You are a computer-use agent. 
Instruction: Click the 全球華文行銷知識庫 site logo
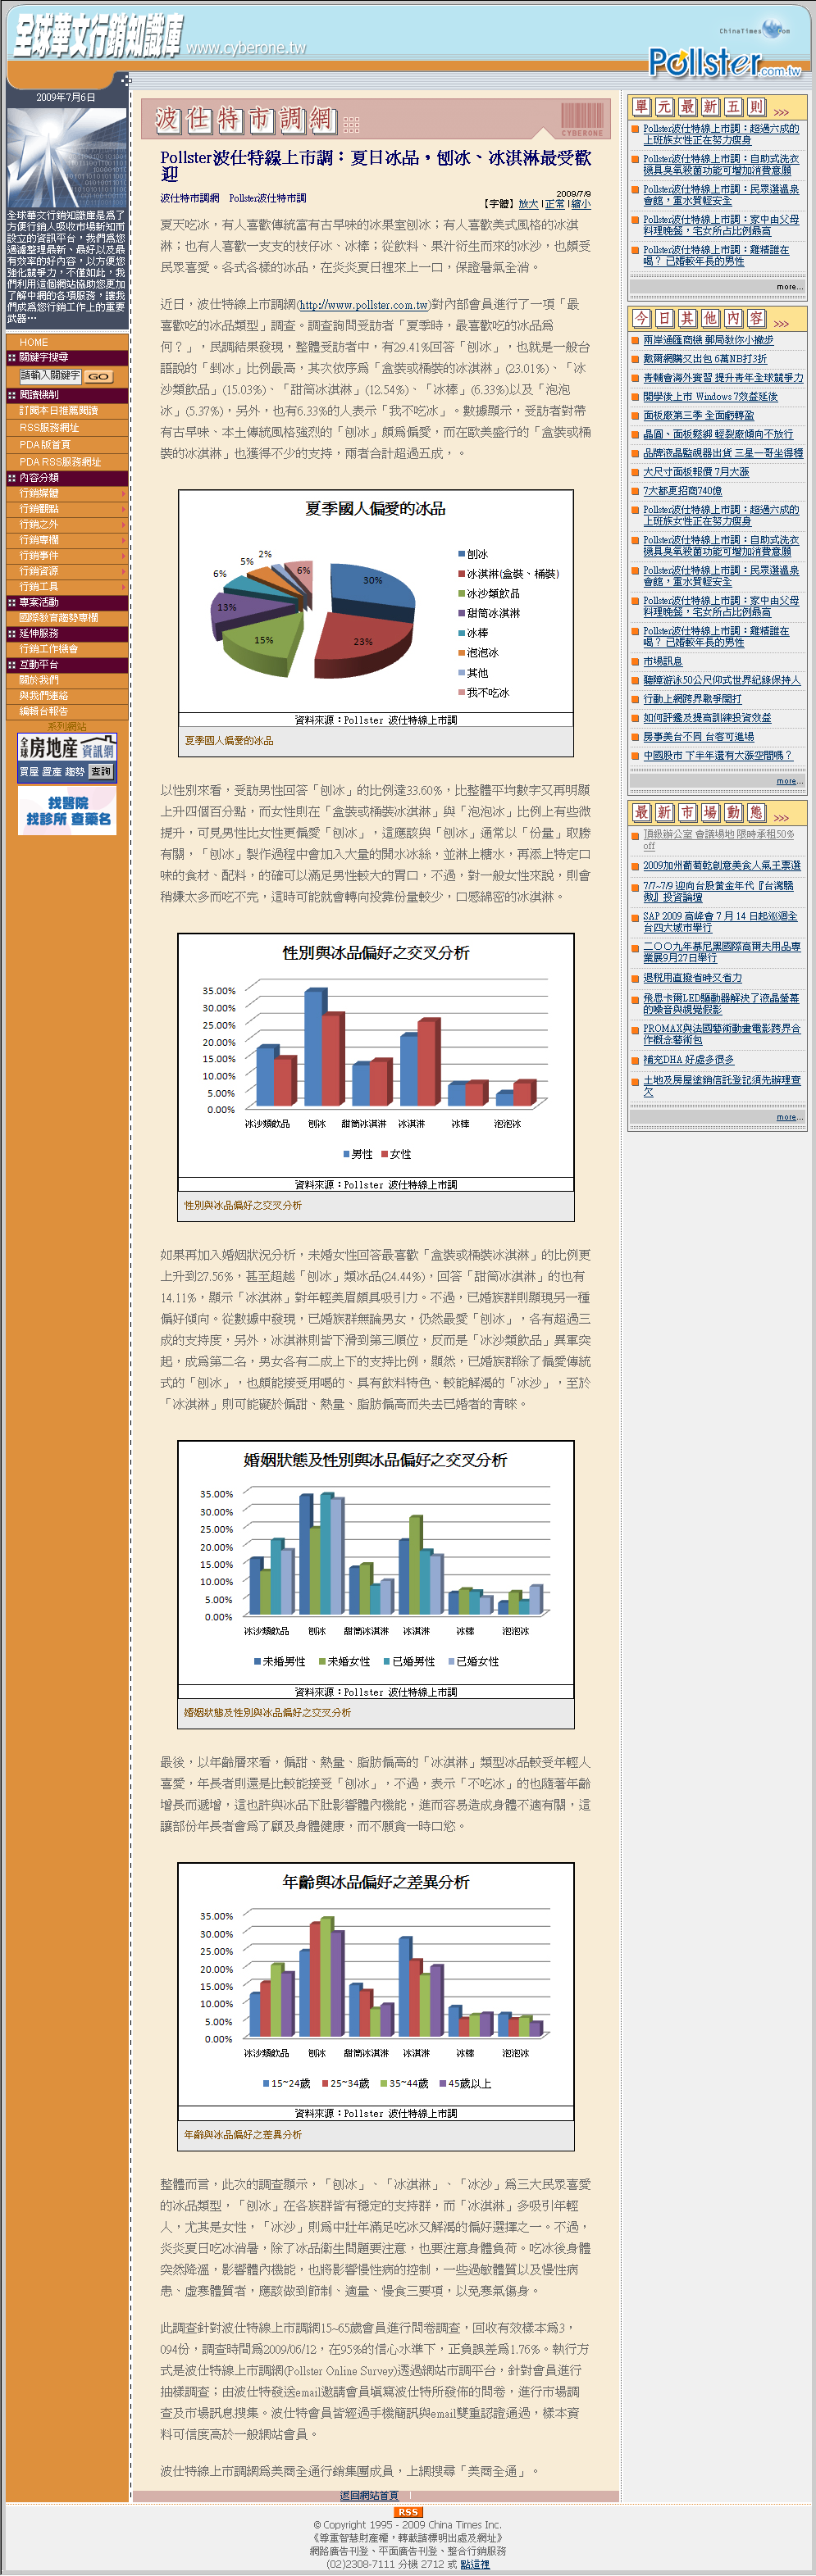pos(98,36)
